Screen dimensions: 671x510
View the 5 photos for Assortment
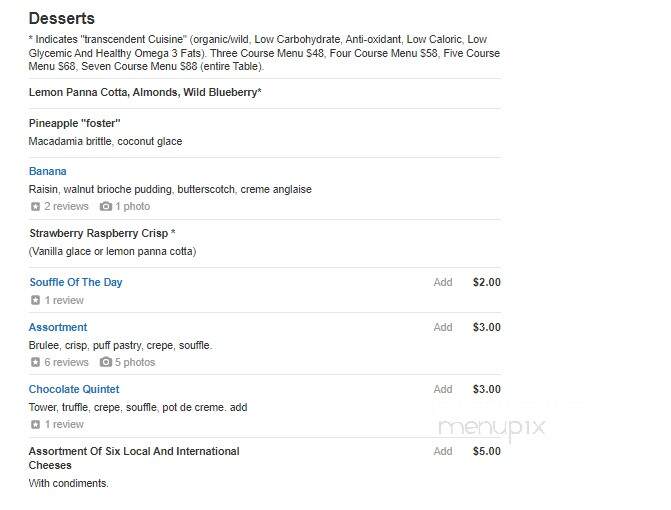[x=135, y=362]
